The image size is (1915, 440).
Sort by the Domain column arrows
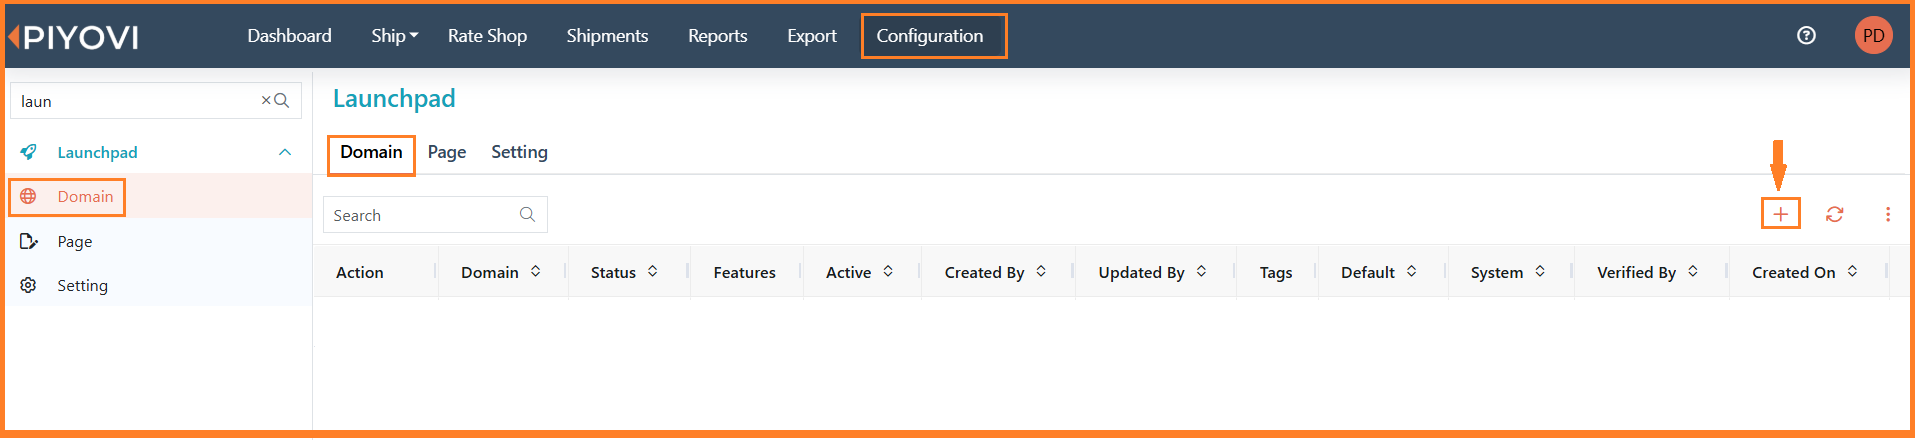click(x=535, y=271)
